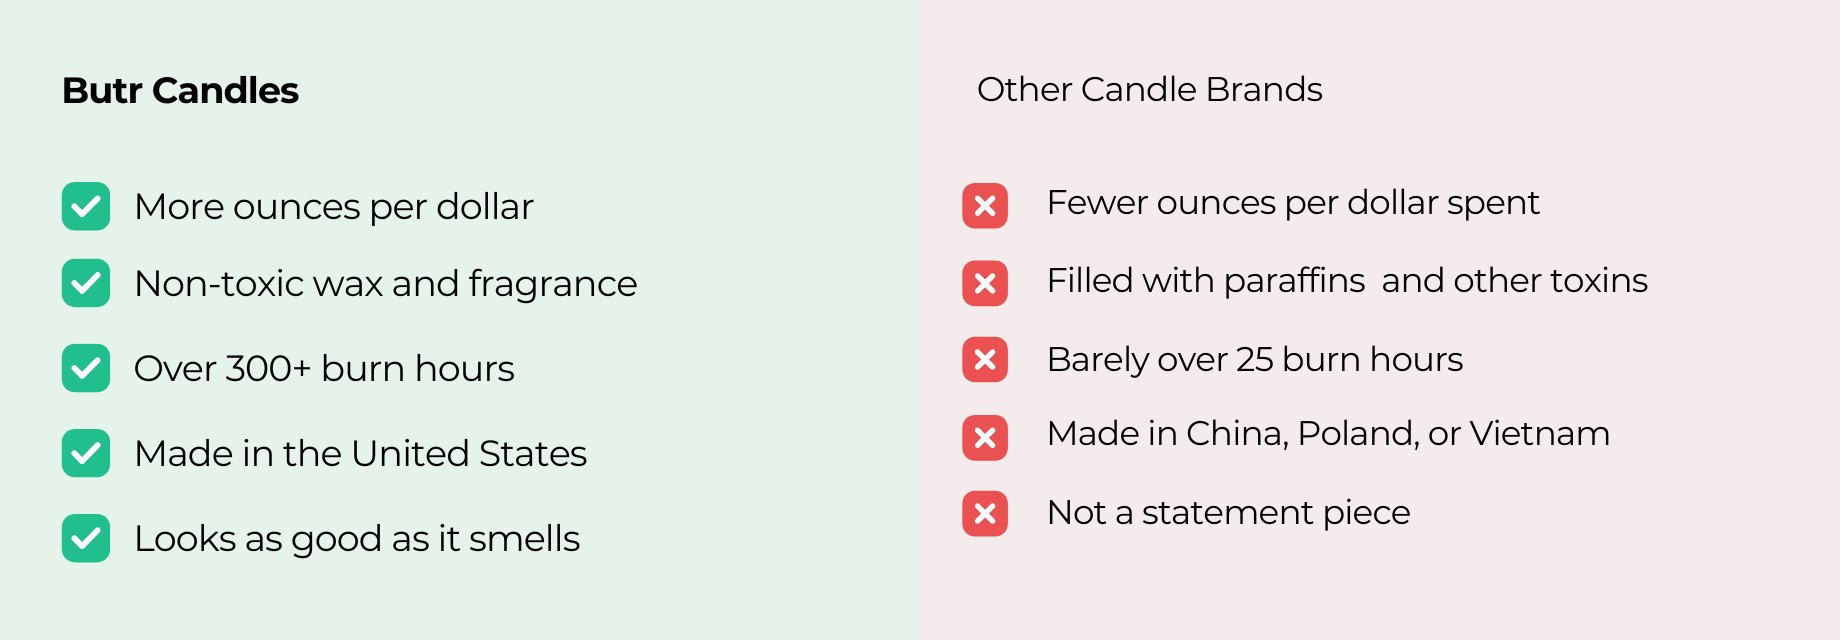Viewport: 1840px width, 640px height.
Task: Click the green check beside Over 300+ burn hours
Action: [86, 368]
